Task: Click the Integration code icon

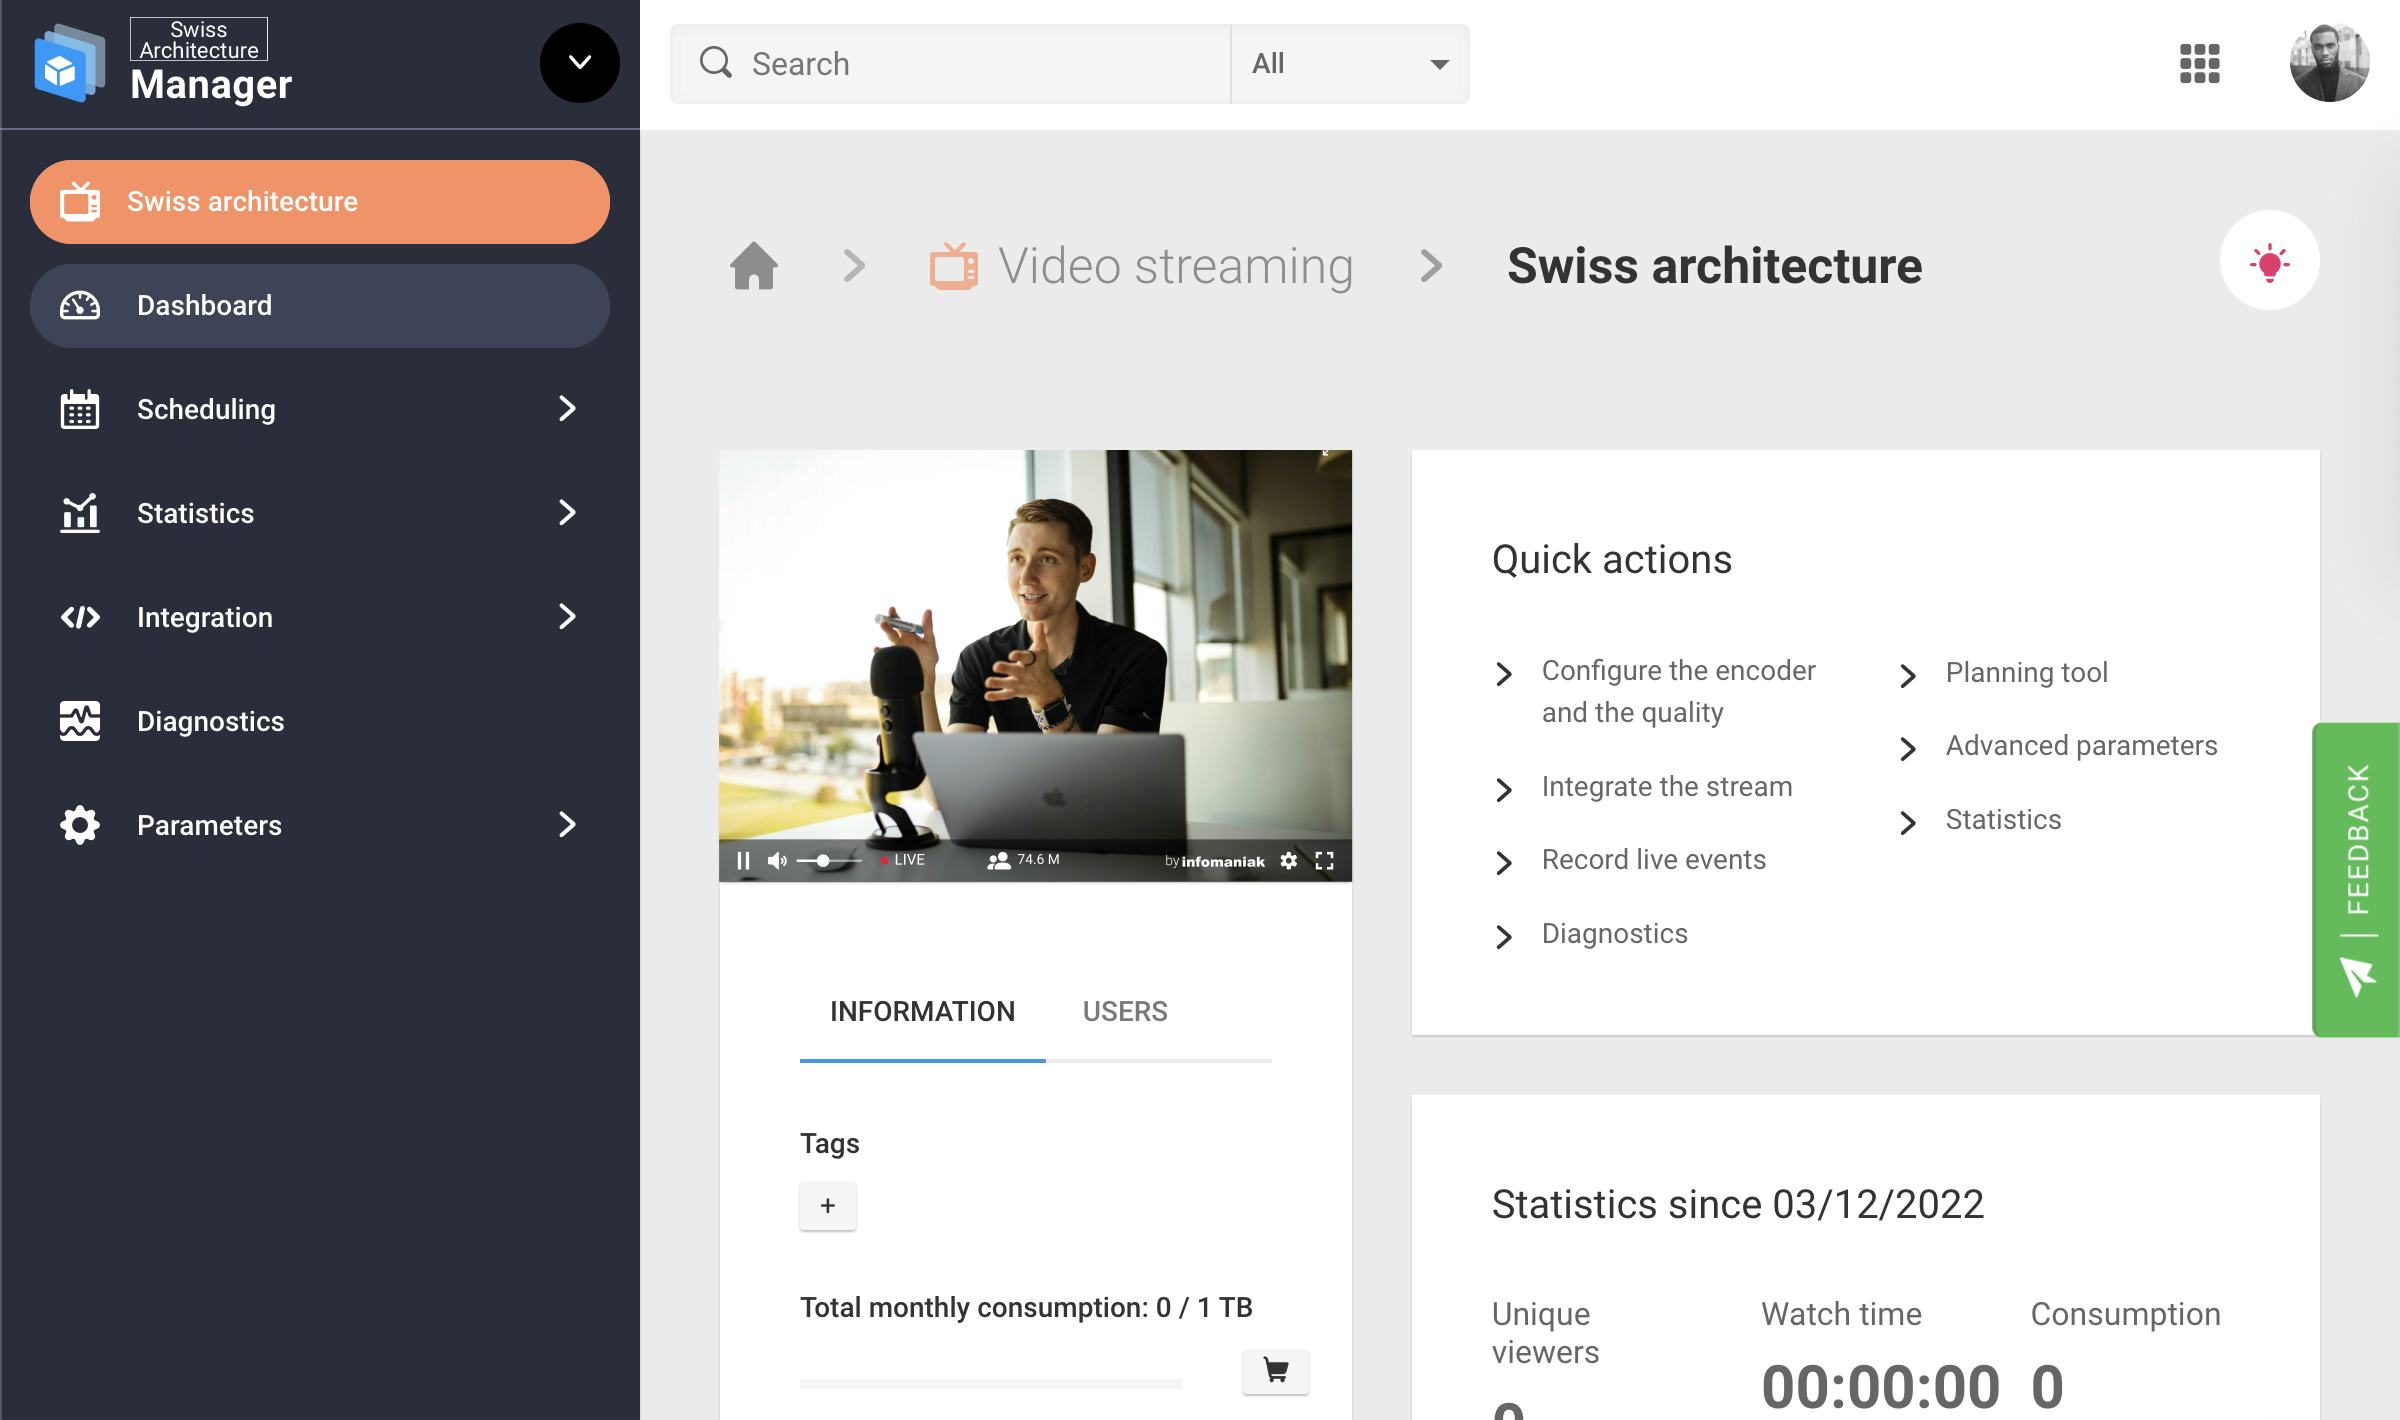Action: pos(80,617)
